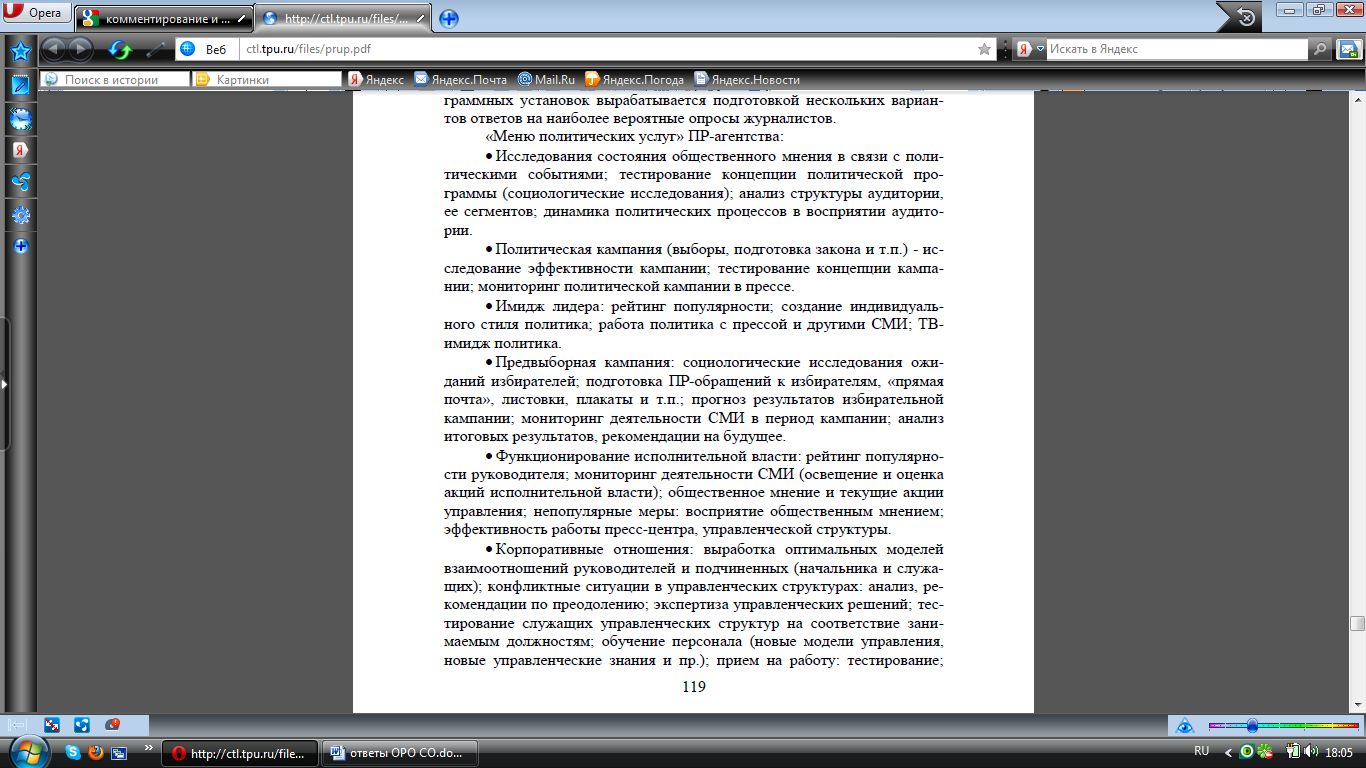Open the gear settings panel in sidebar
This screenshot has width=1366, height=768.
coord(20,214)
